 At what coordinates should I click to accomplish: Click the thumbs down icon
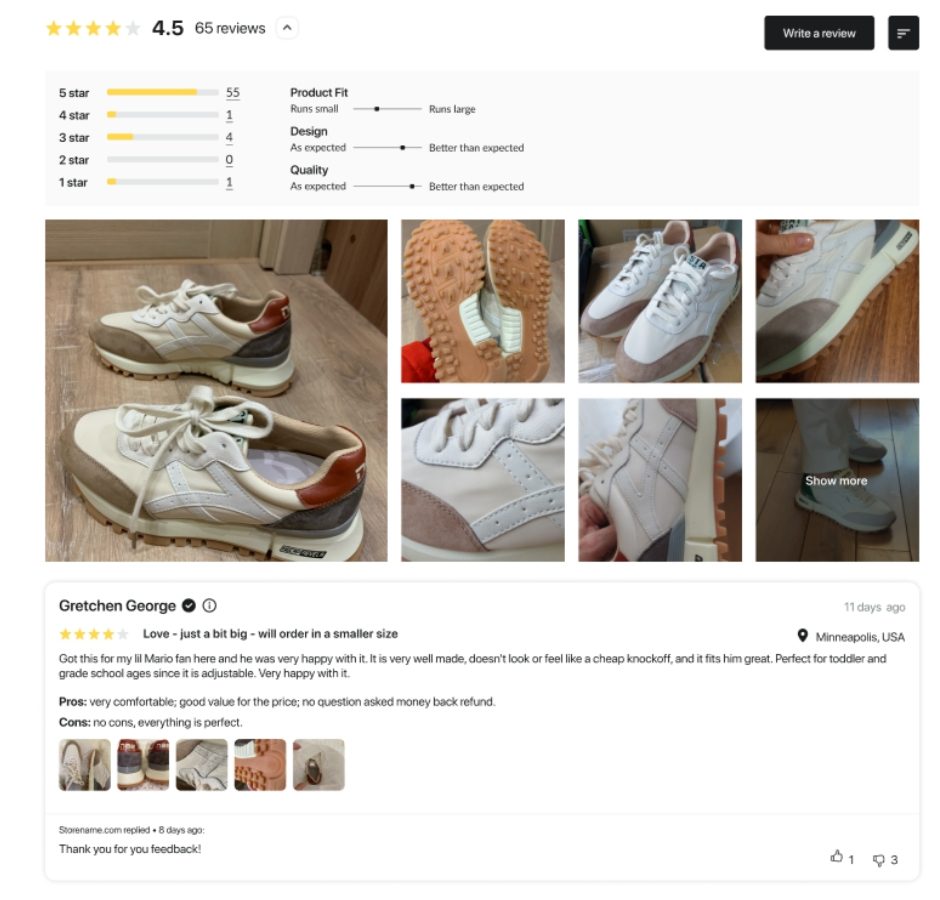tap(879, 859)
